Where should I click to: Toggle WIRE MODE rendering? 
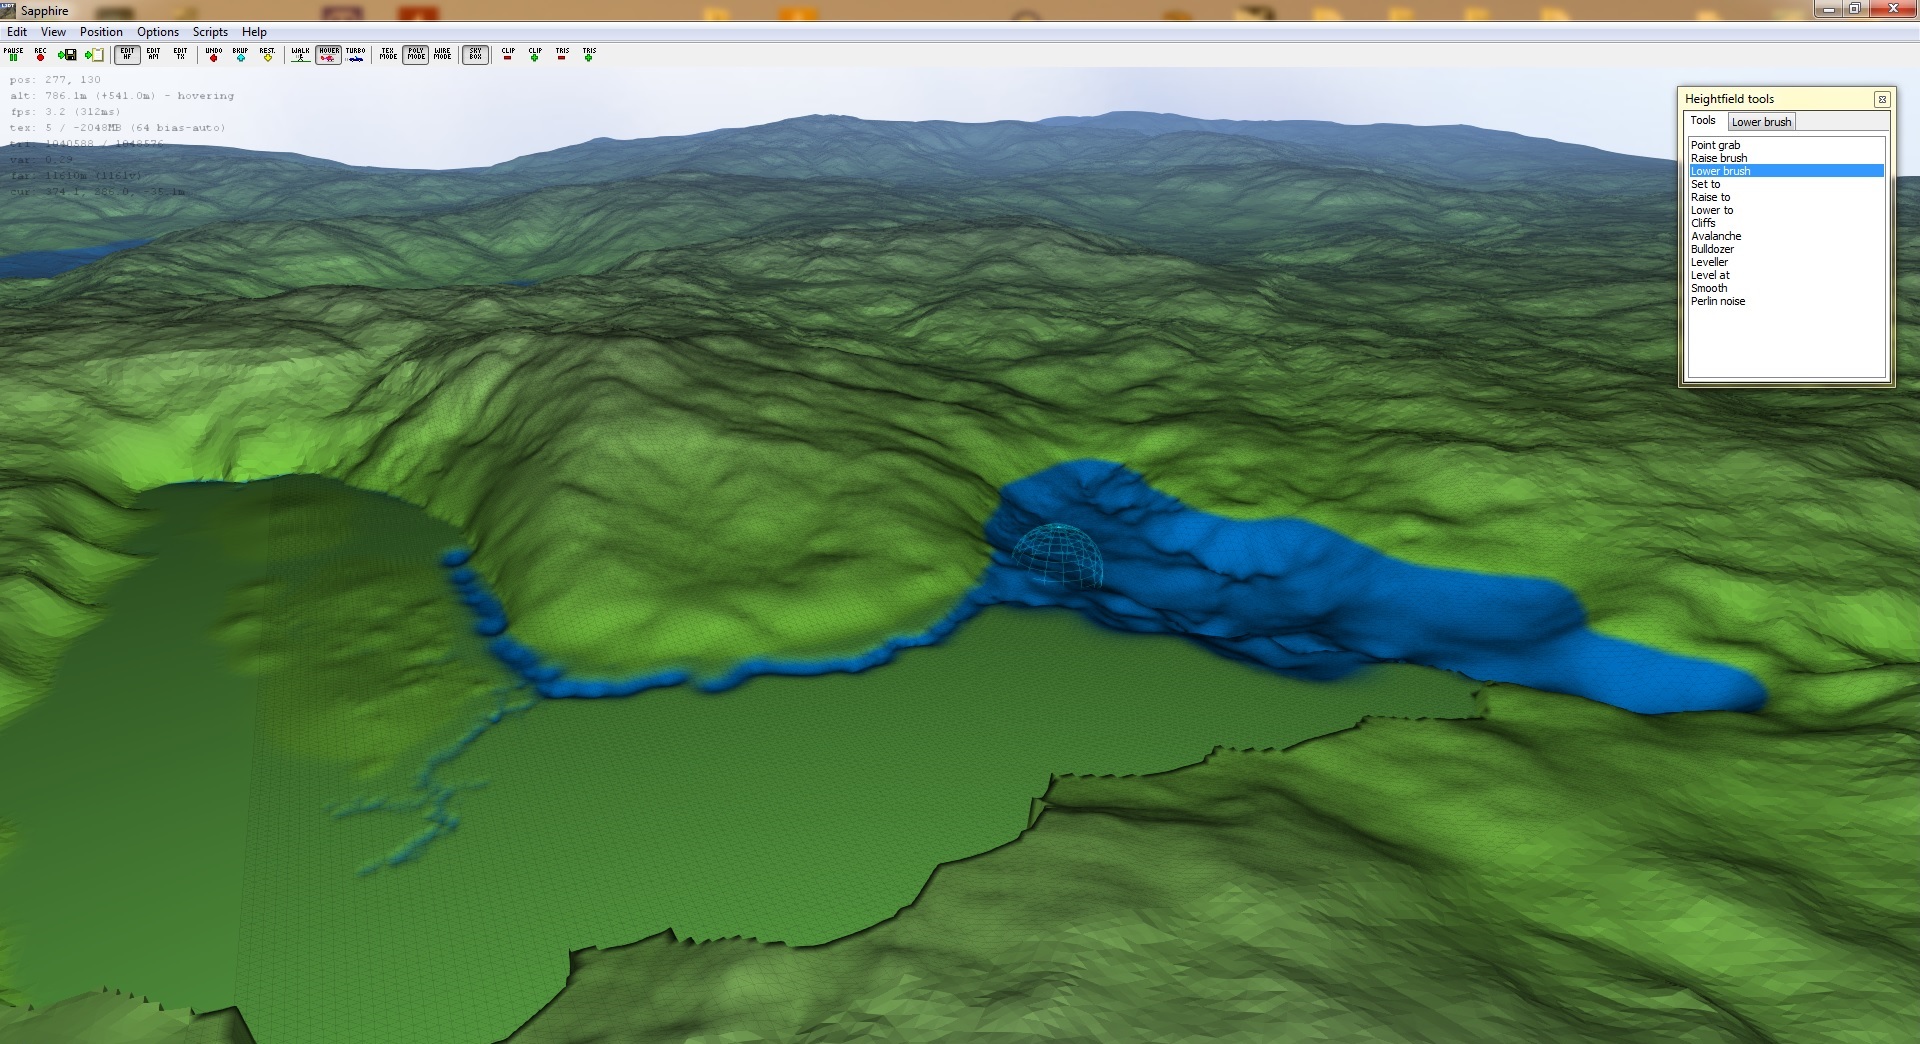(x=442, y=55)
